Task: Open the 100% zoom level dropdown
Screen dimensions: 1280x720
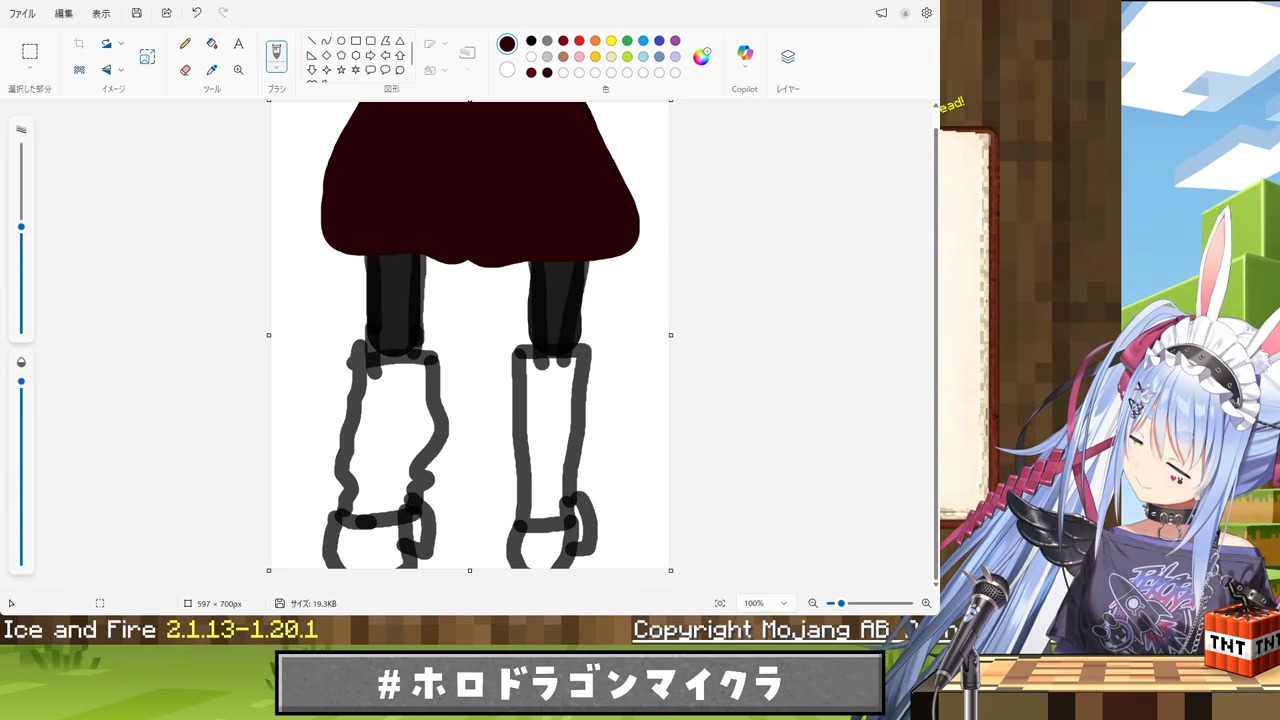Action: pos(766,603)
